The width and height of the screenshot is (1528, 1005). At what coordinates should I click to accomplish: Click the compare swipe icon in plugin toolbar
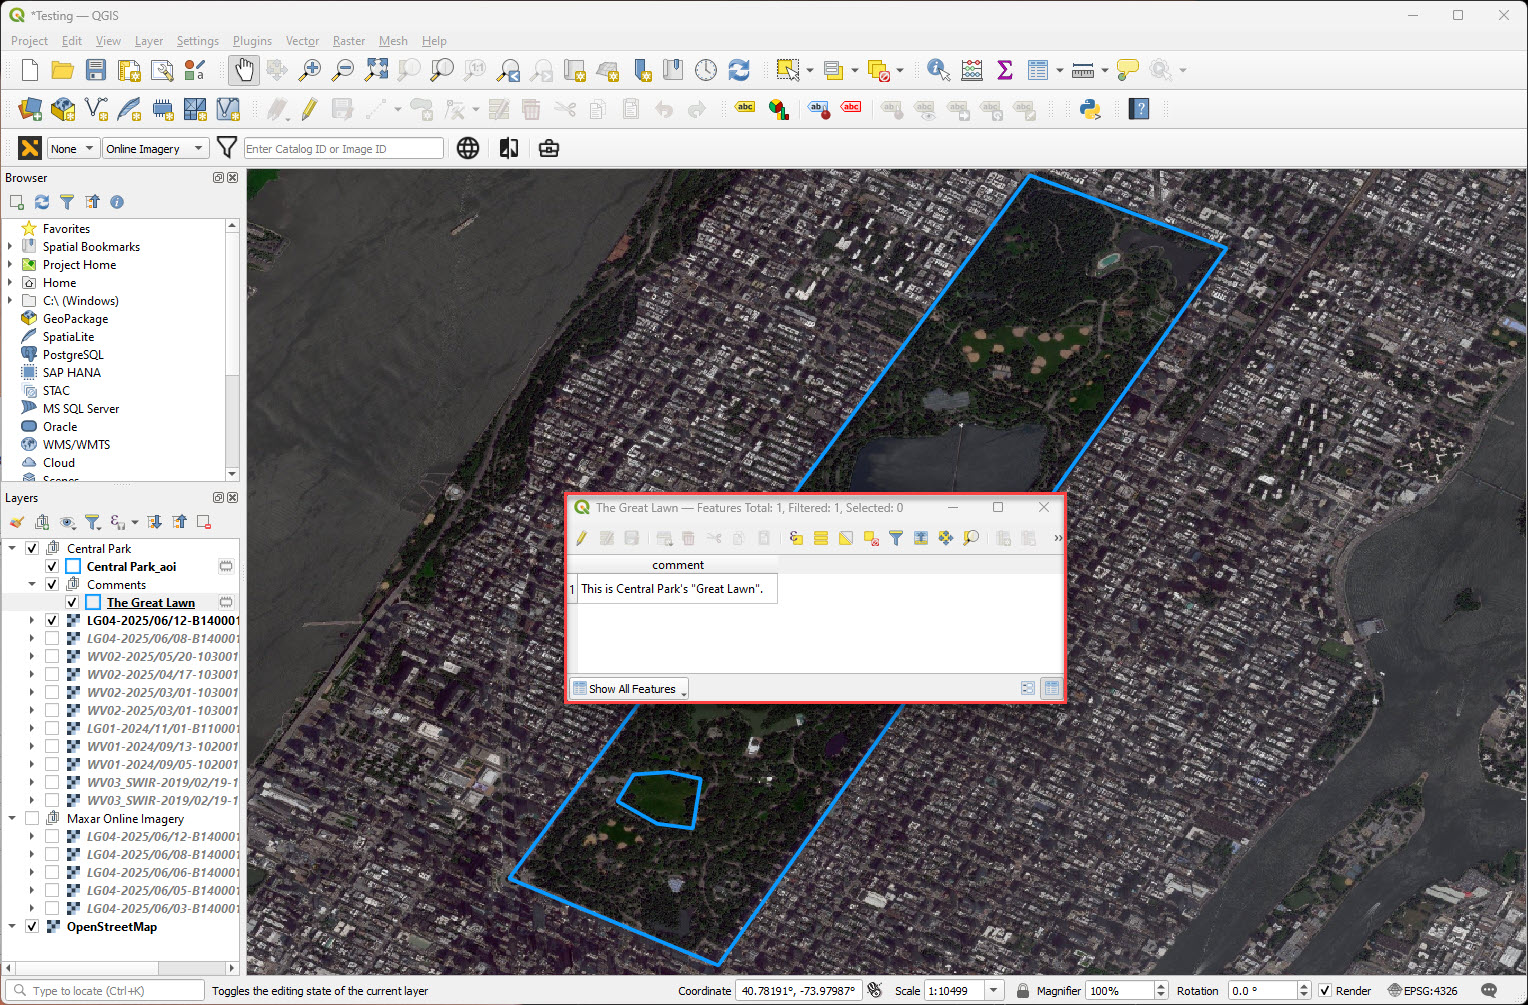pos(509,148)
